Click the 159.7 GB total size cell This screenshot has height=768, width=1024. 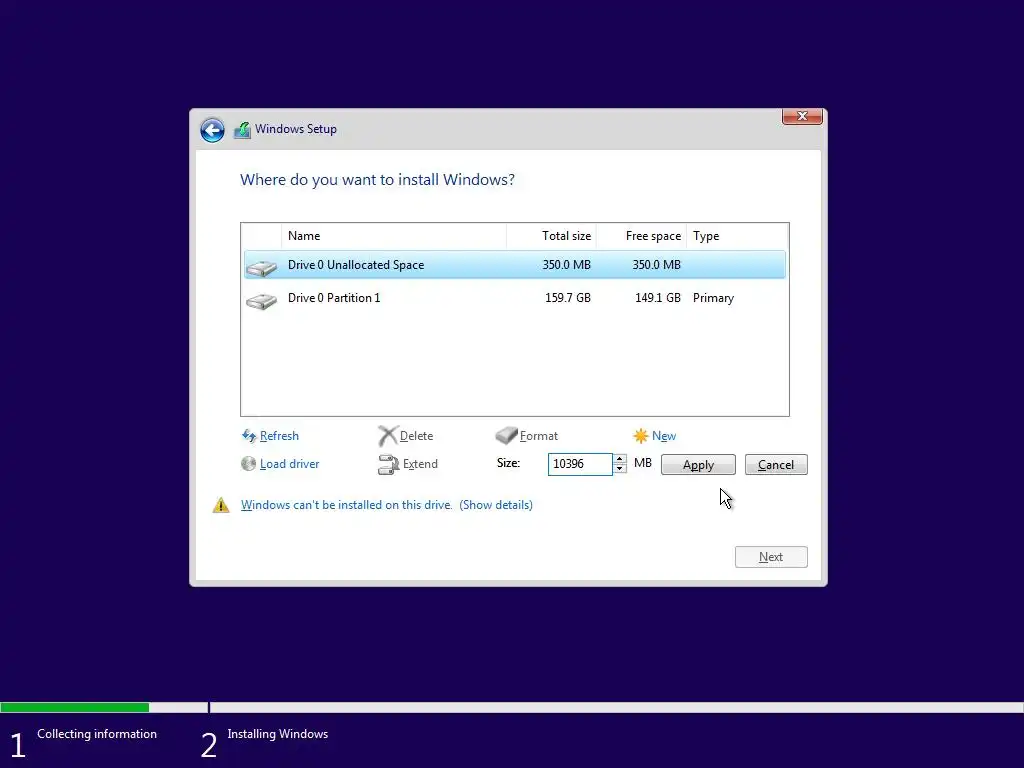pos(568,298)
